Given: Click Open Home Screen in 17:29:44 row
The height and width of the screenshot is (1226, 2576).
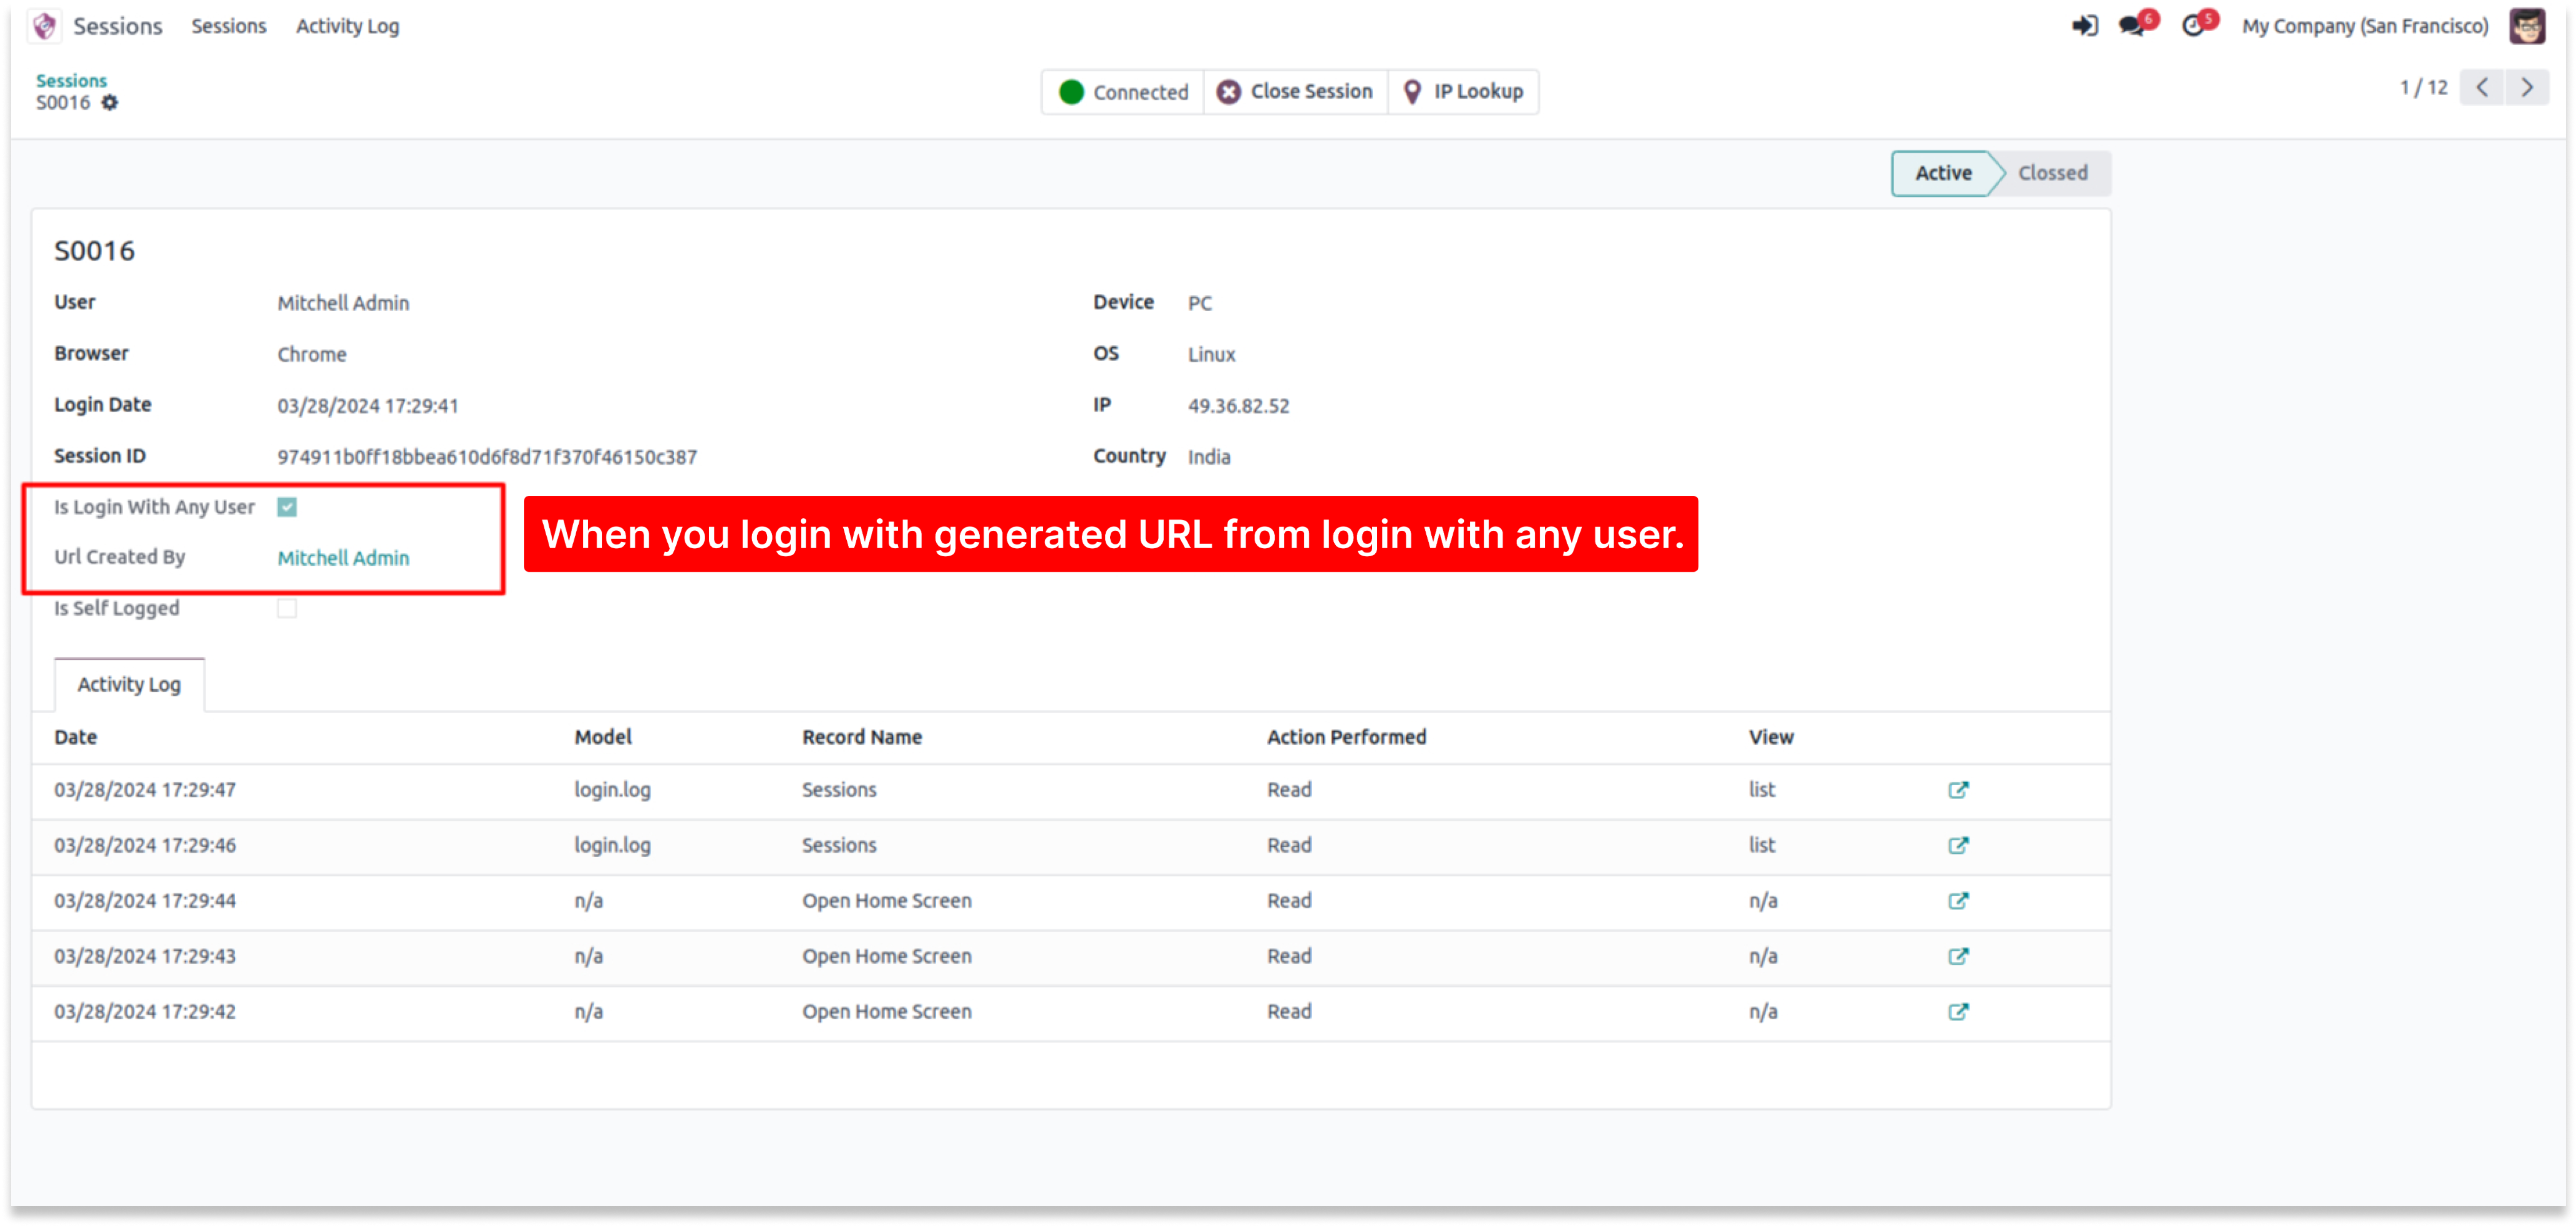Looking at the screenshot, I should (886, 901).
